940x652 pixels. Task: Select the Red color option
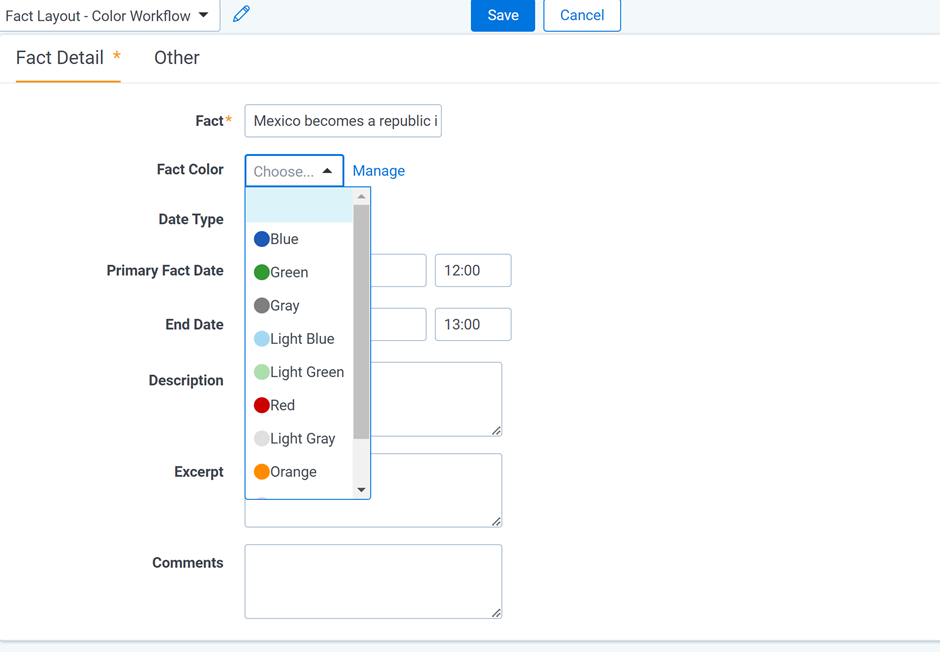299,406
